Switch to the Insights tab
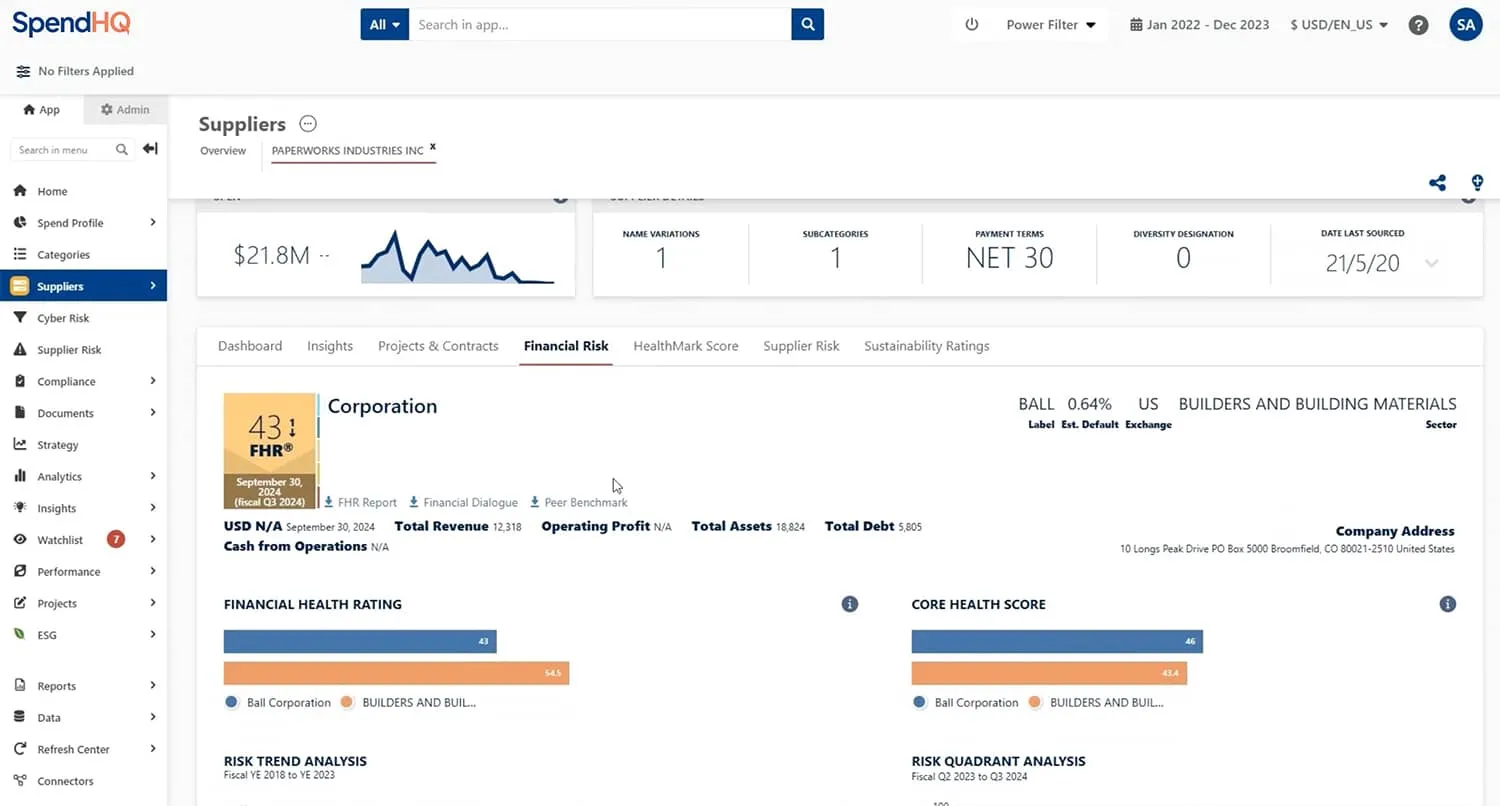 point(330,346)
